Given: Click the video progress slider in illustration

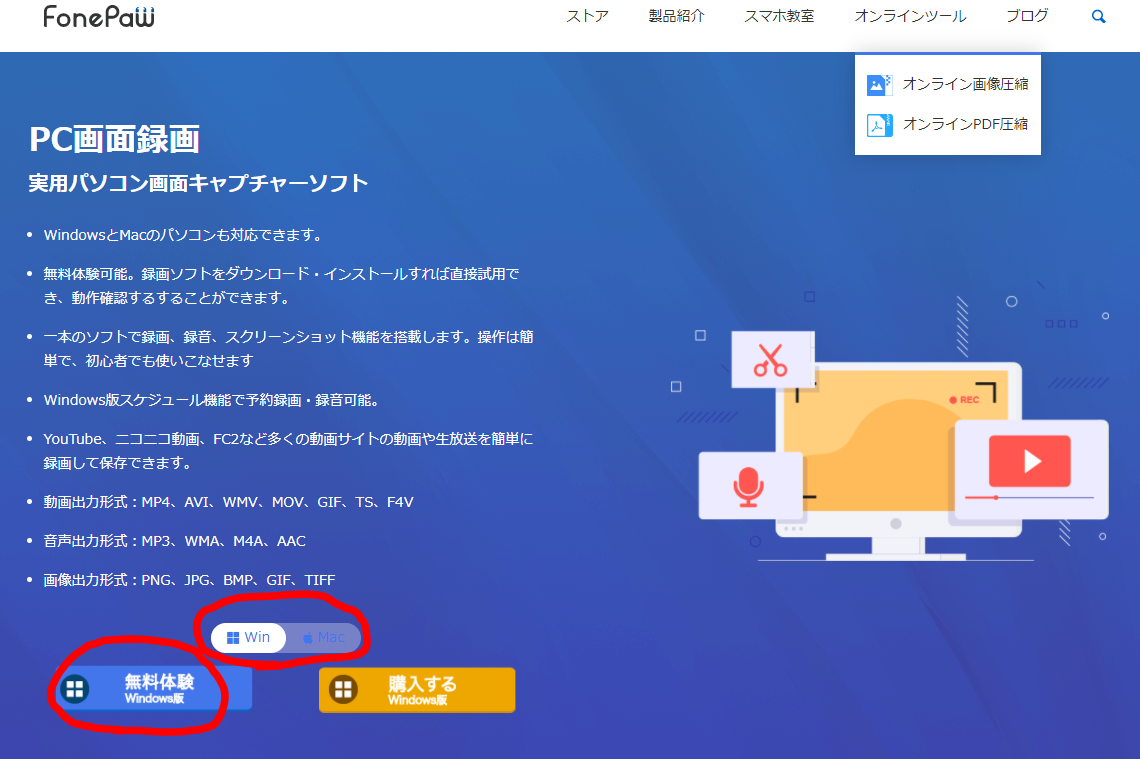Looking at the screenshot, I should pyautogui.click(x=1029, y=497).
